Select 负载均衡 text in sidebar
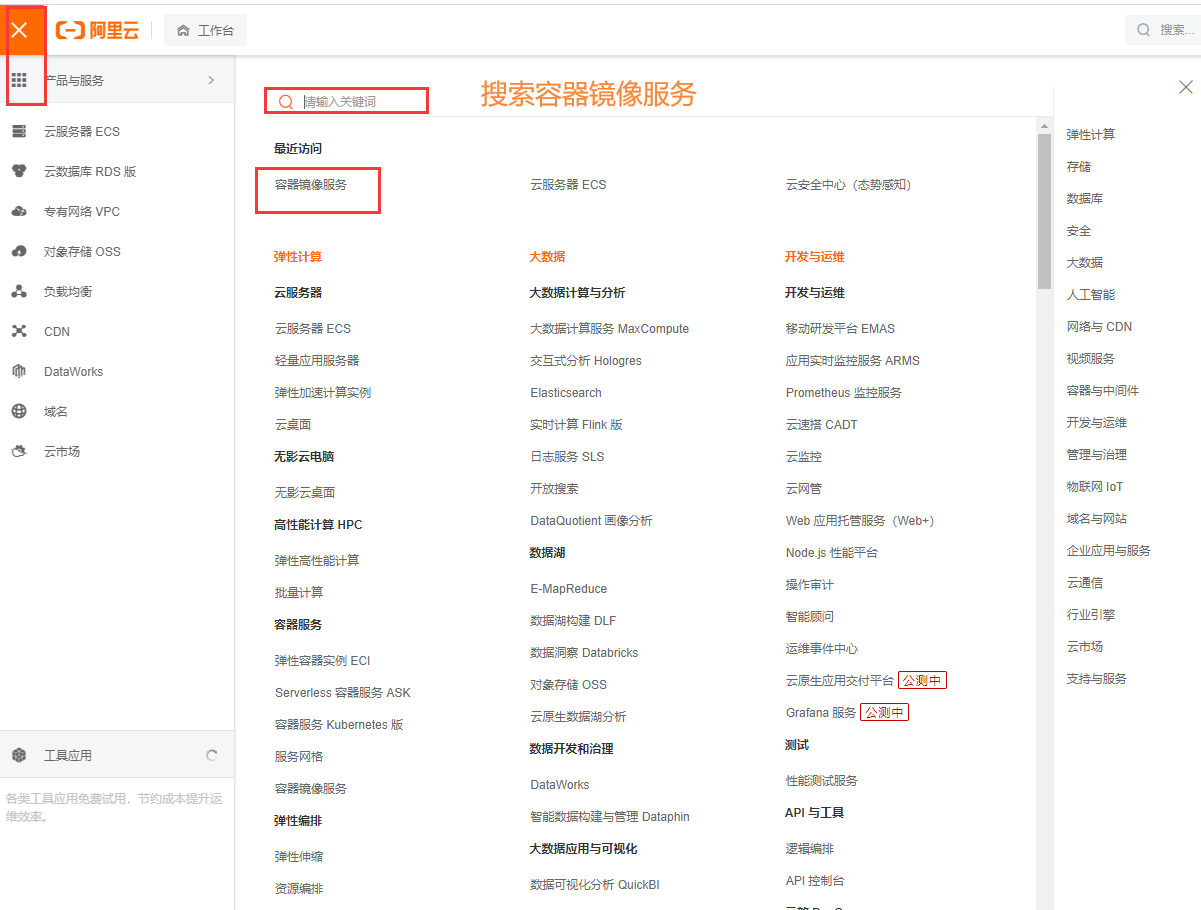 point(68,291)
